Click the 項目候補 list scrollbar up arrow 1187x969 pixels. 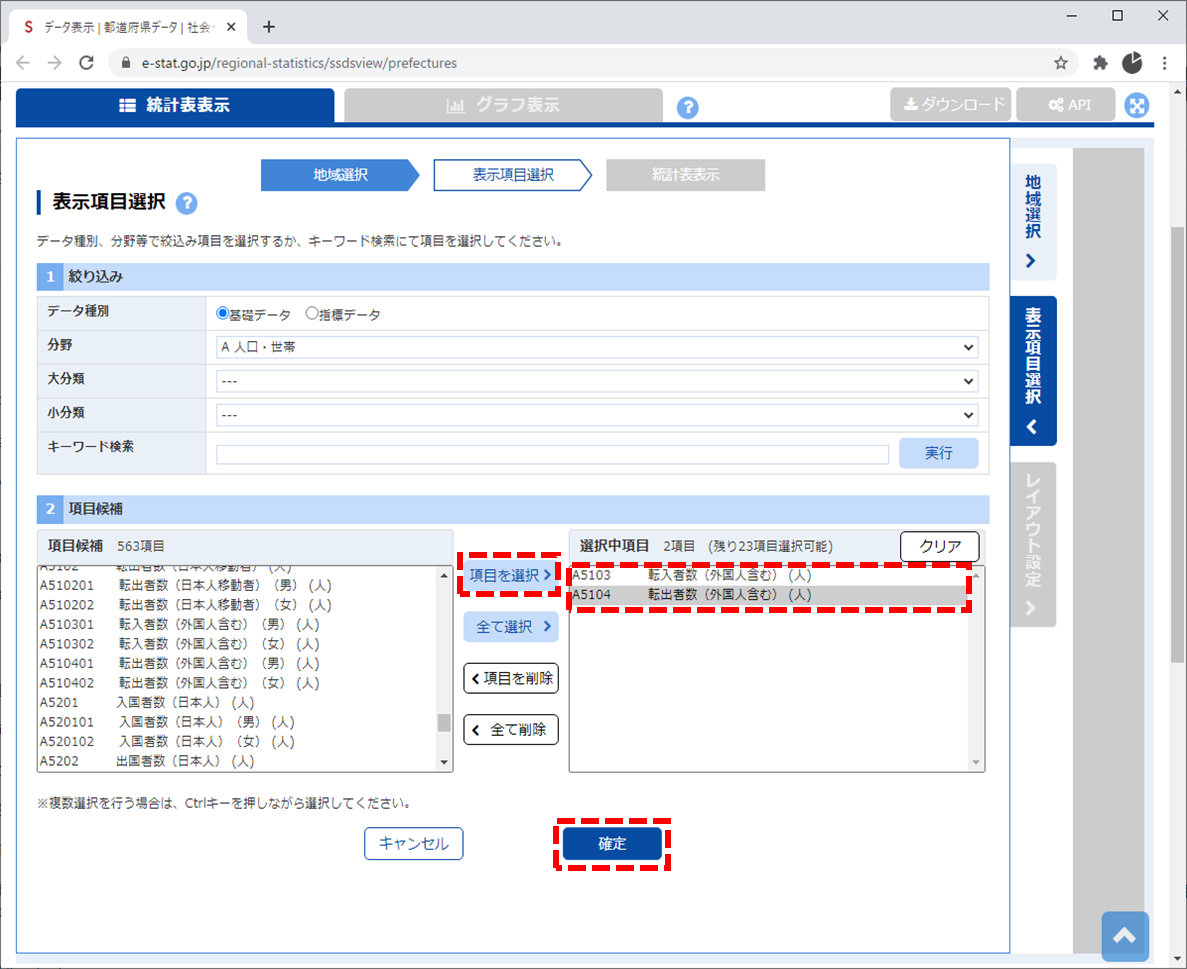tap(444, 575)
